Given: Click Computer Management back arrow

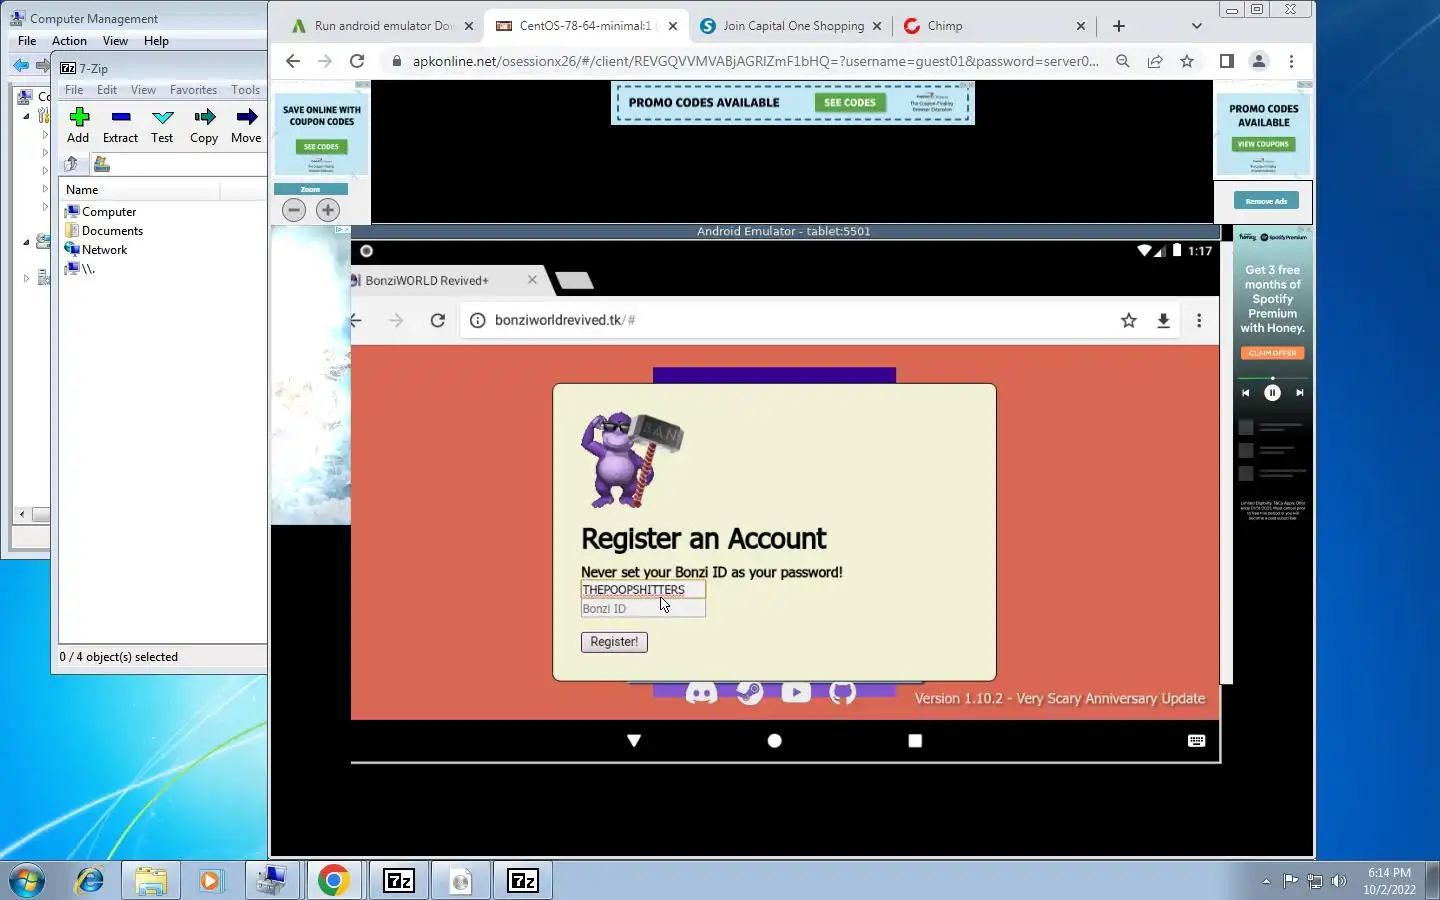Looking at the screenshot, I should coord(20,66).
